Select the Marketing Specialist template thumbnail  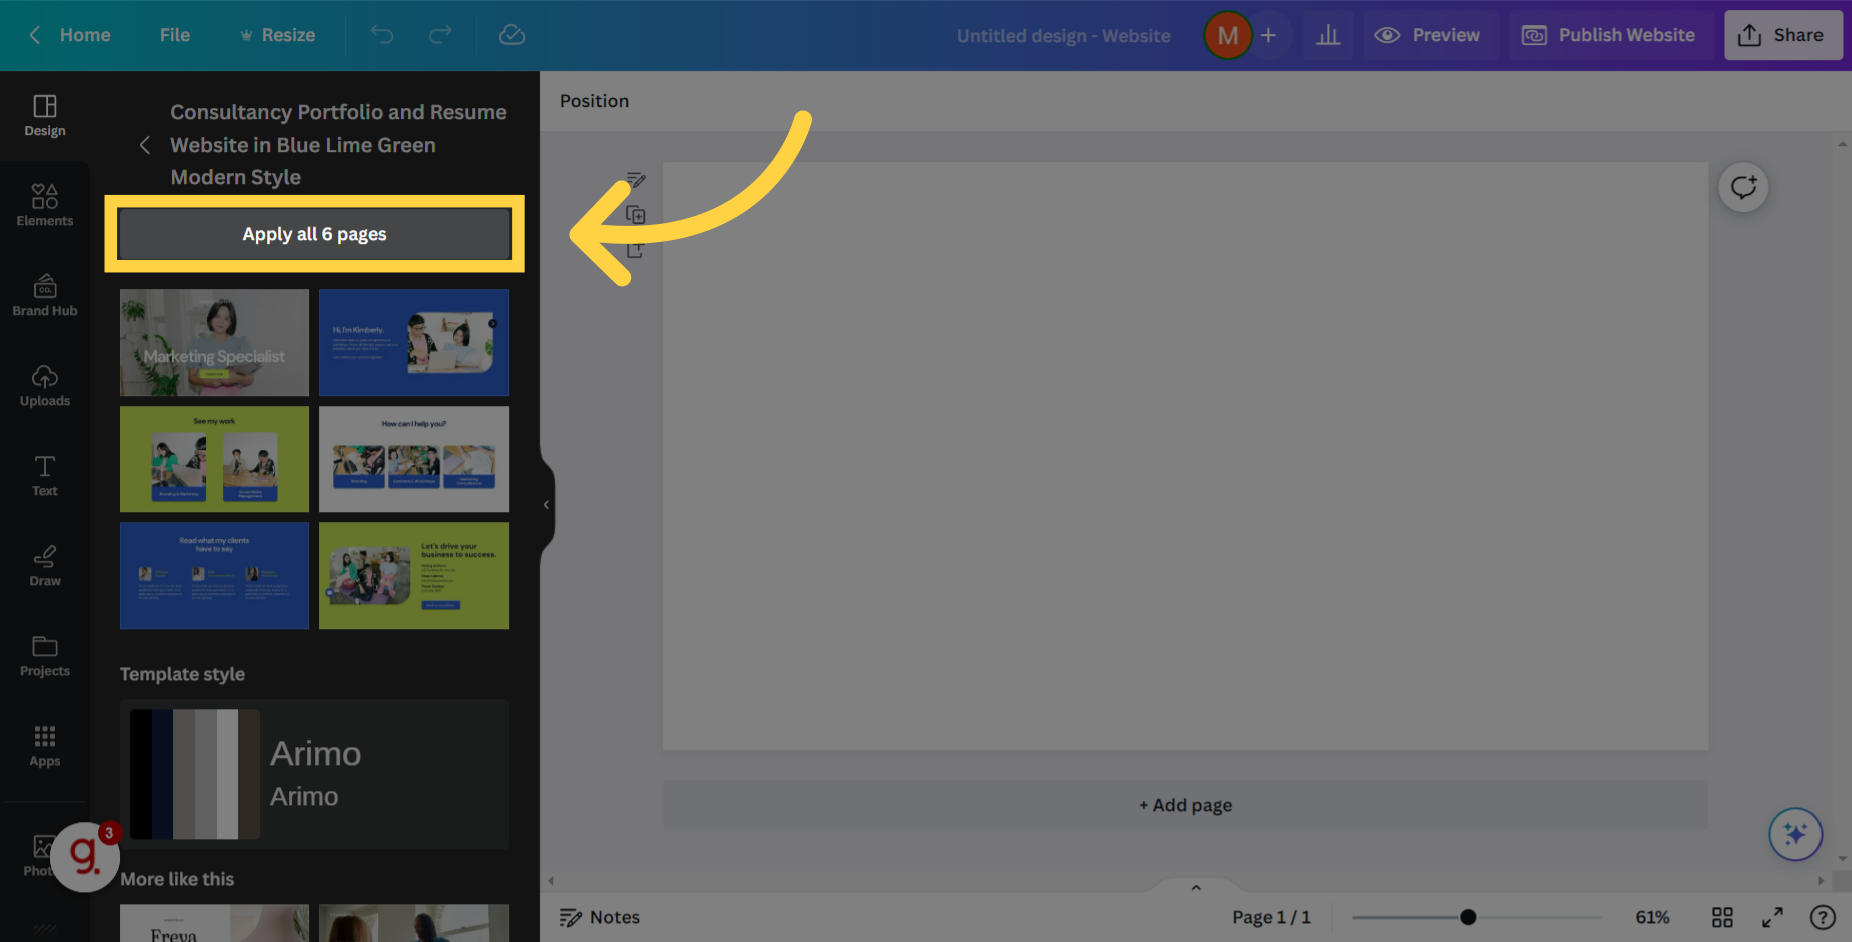coord(213,342)
